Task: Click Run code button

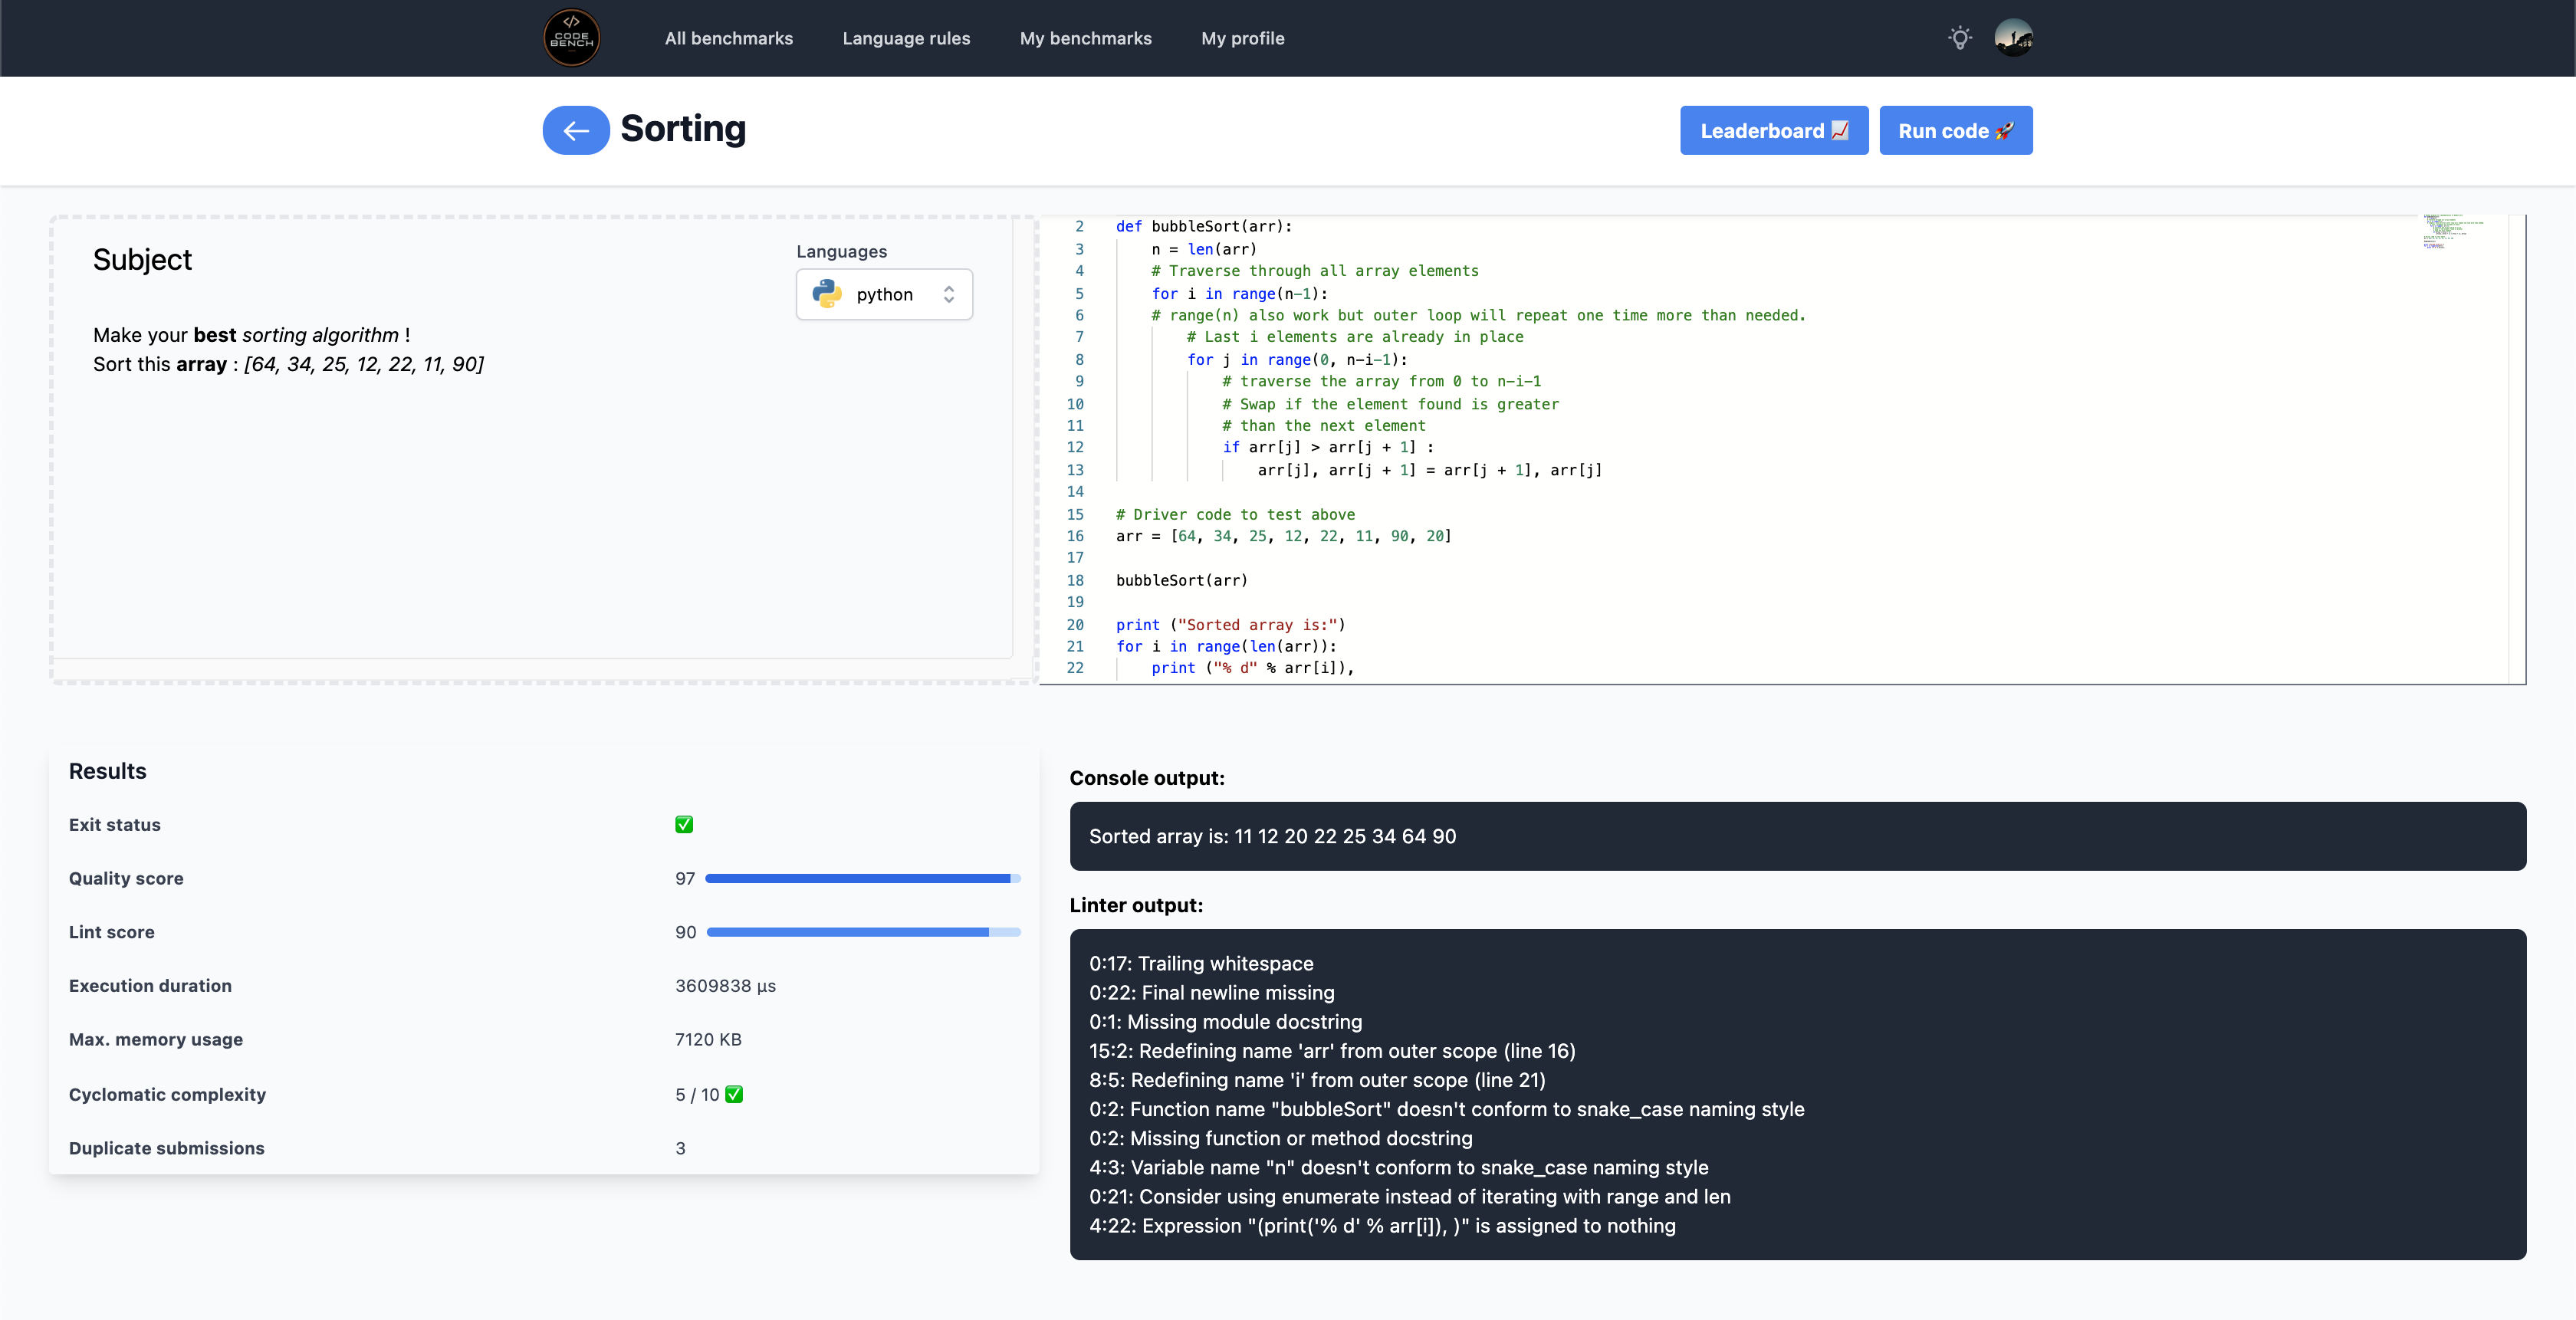Action: pyautogui.click(x=1955, y=130)
